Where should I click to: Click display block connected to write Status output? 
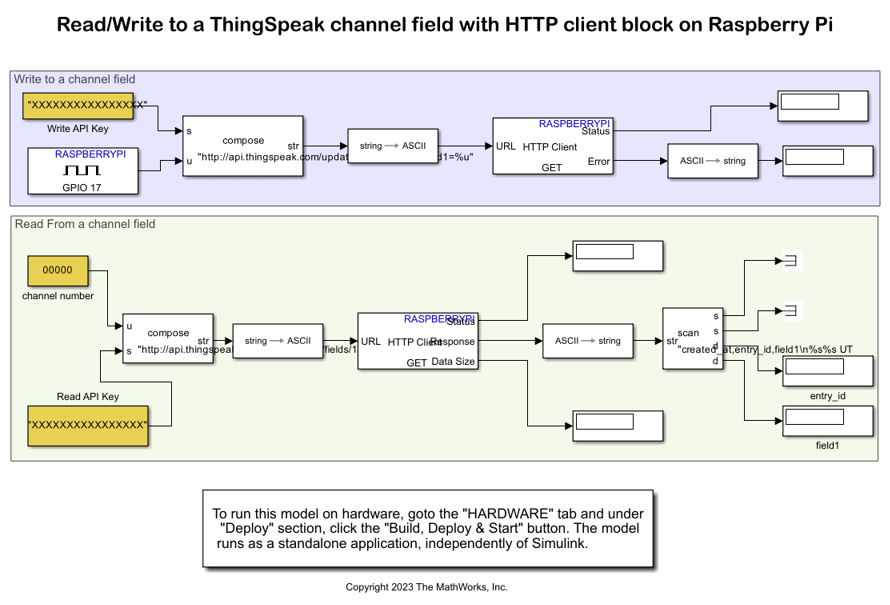[822, 106]
